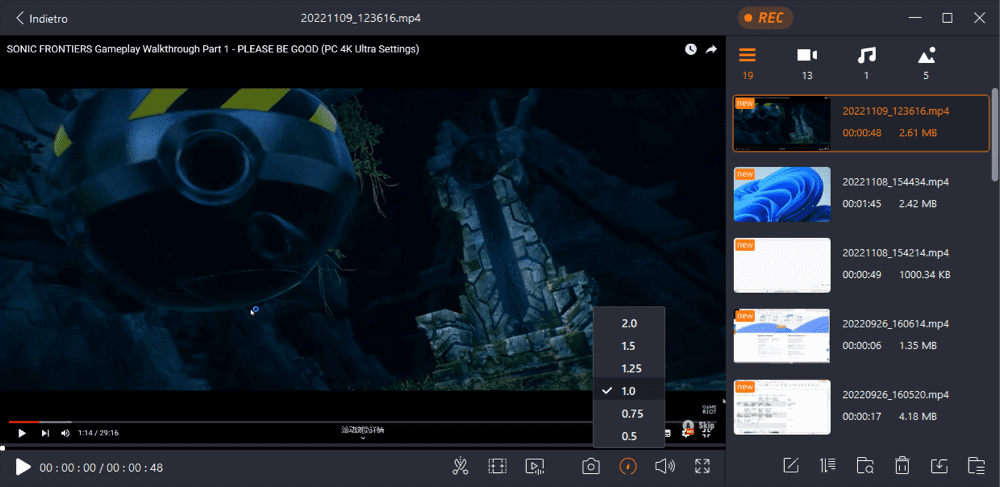The image size is (1000, 487).
Task: Open the sort order icon
Action: [x=828, y=466]
